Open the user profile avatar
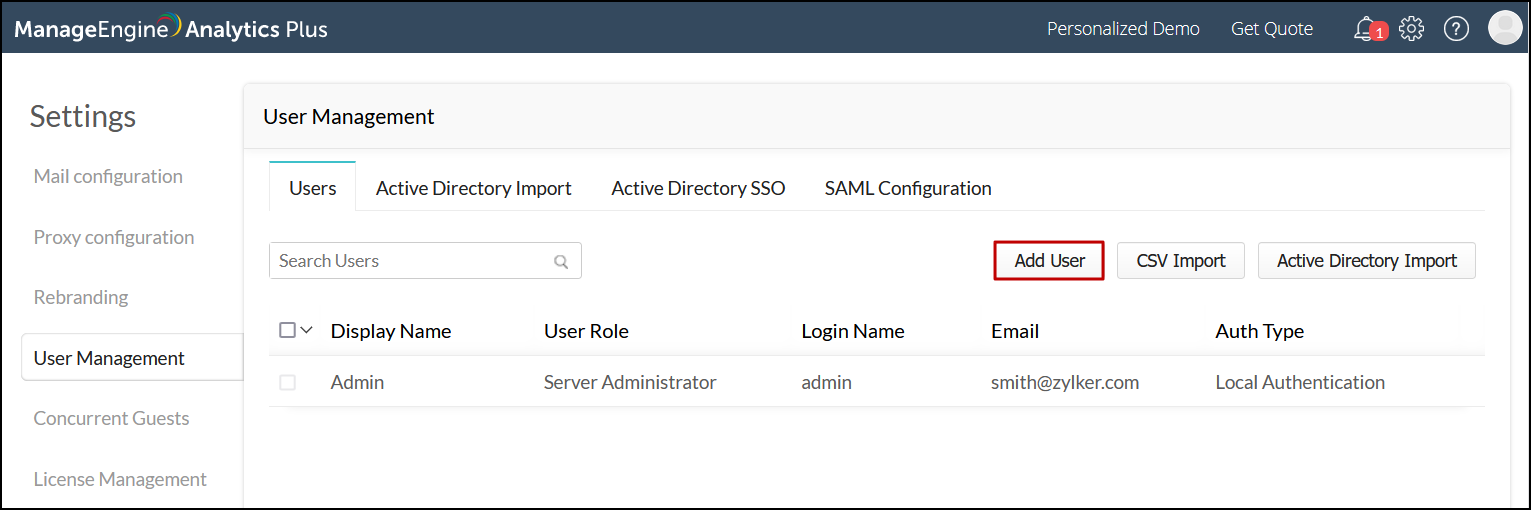This screenshot has height=510, width=1531. coord(1504,28)
